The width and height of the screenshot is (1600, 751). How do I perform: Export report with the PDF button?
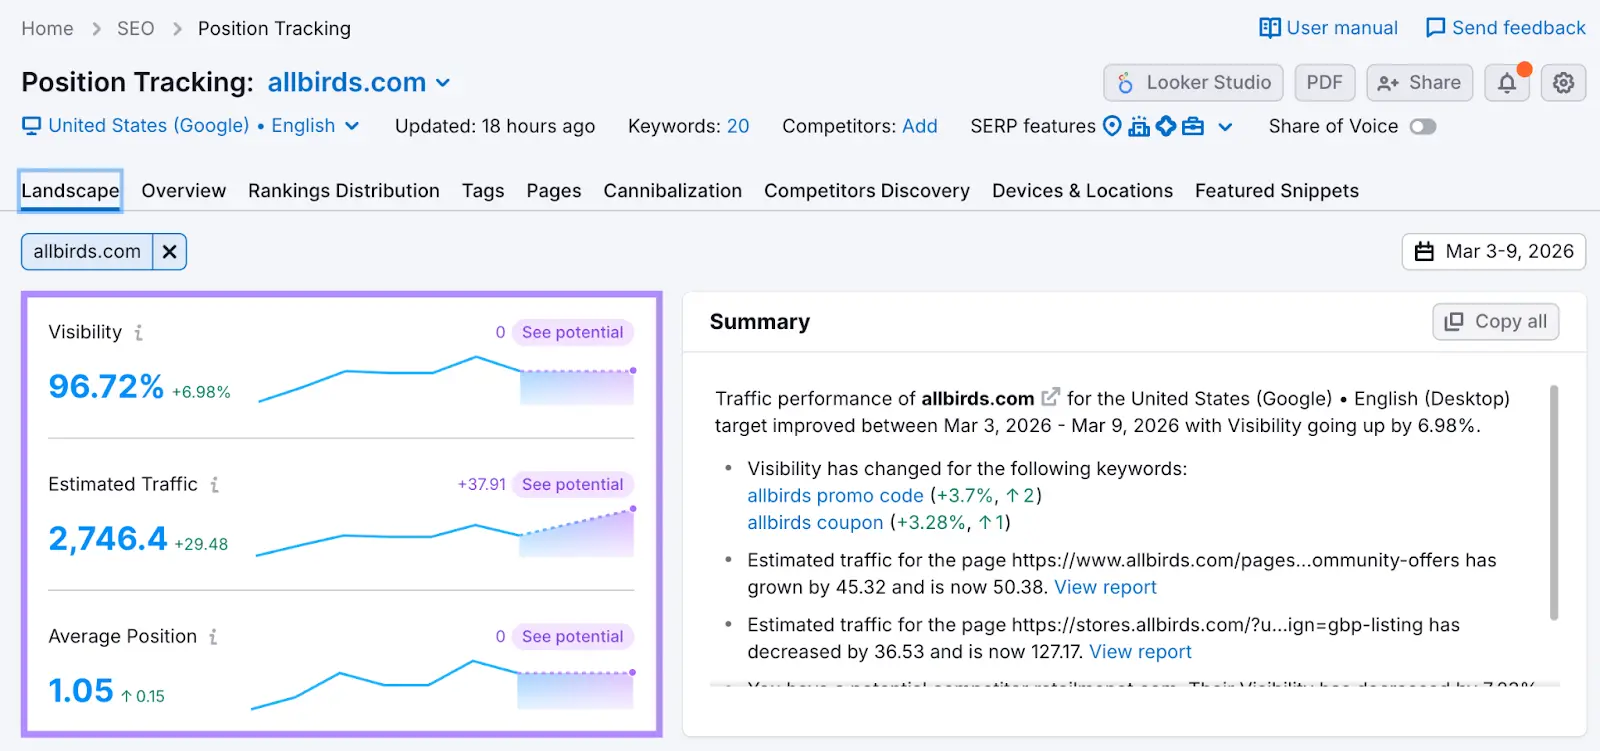pyautogui.click(x=1325, y=83)
